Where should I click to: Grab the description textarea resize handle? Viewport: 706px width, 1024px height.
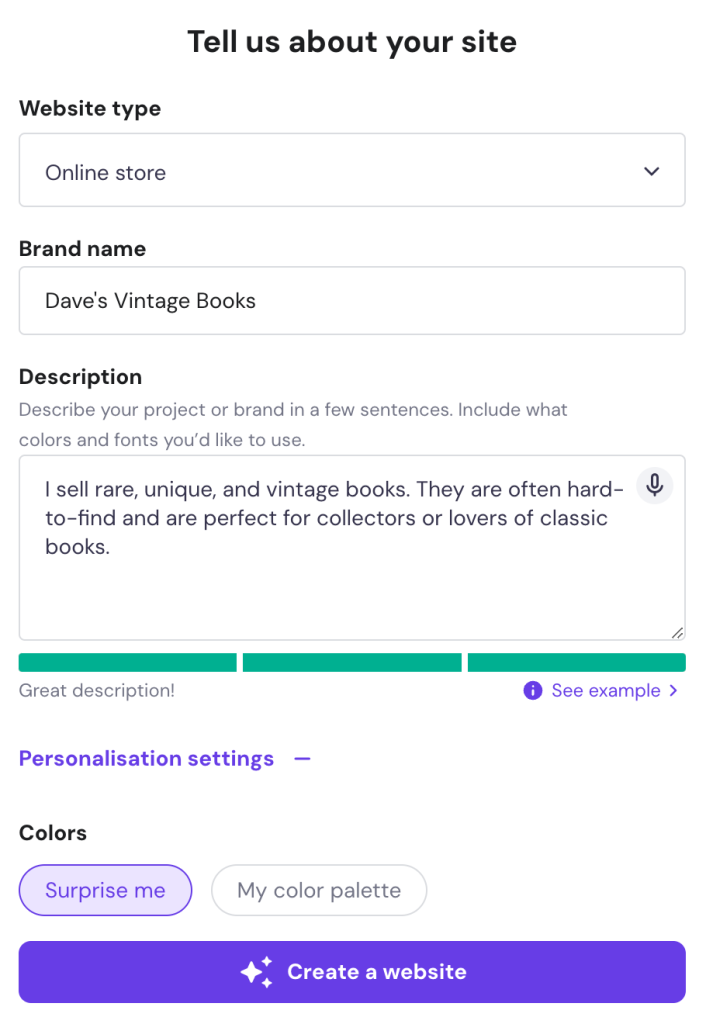678,632
